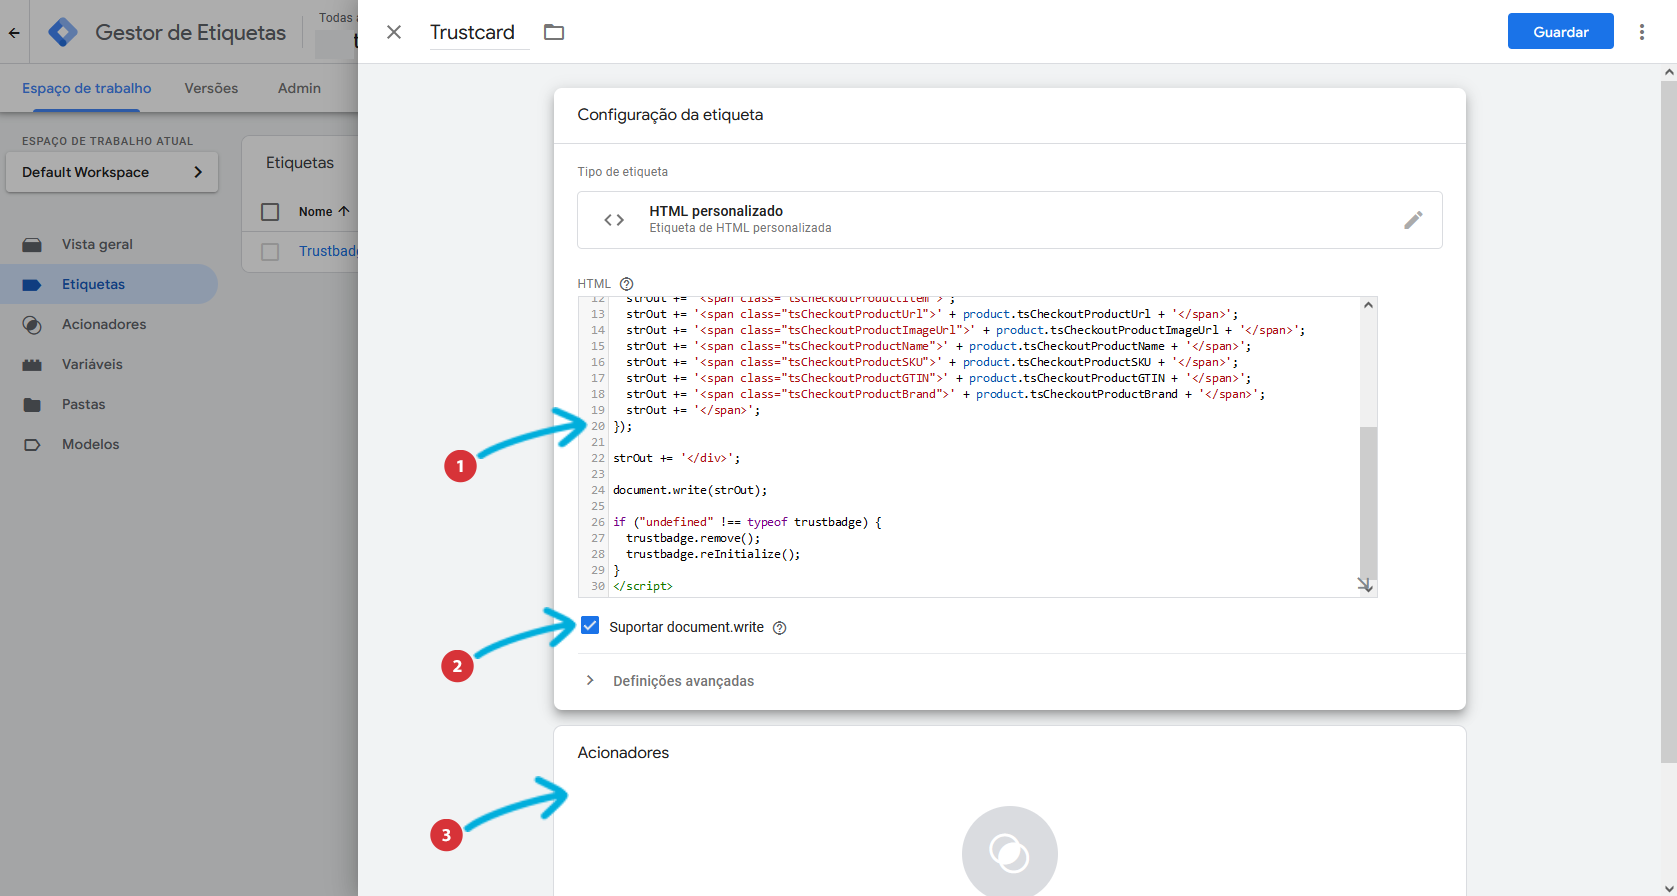1677x896 pixels.
Task: Click the back arrow in Tag Manager header
Action: pos(14,32)
